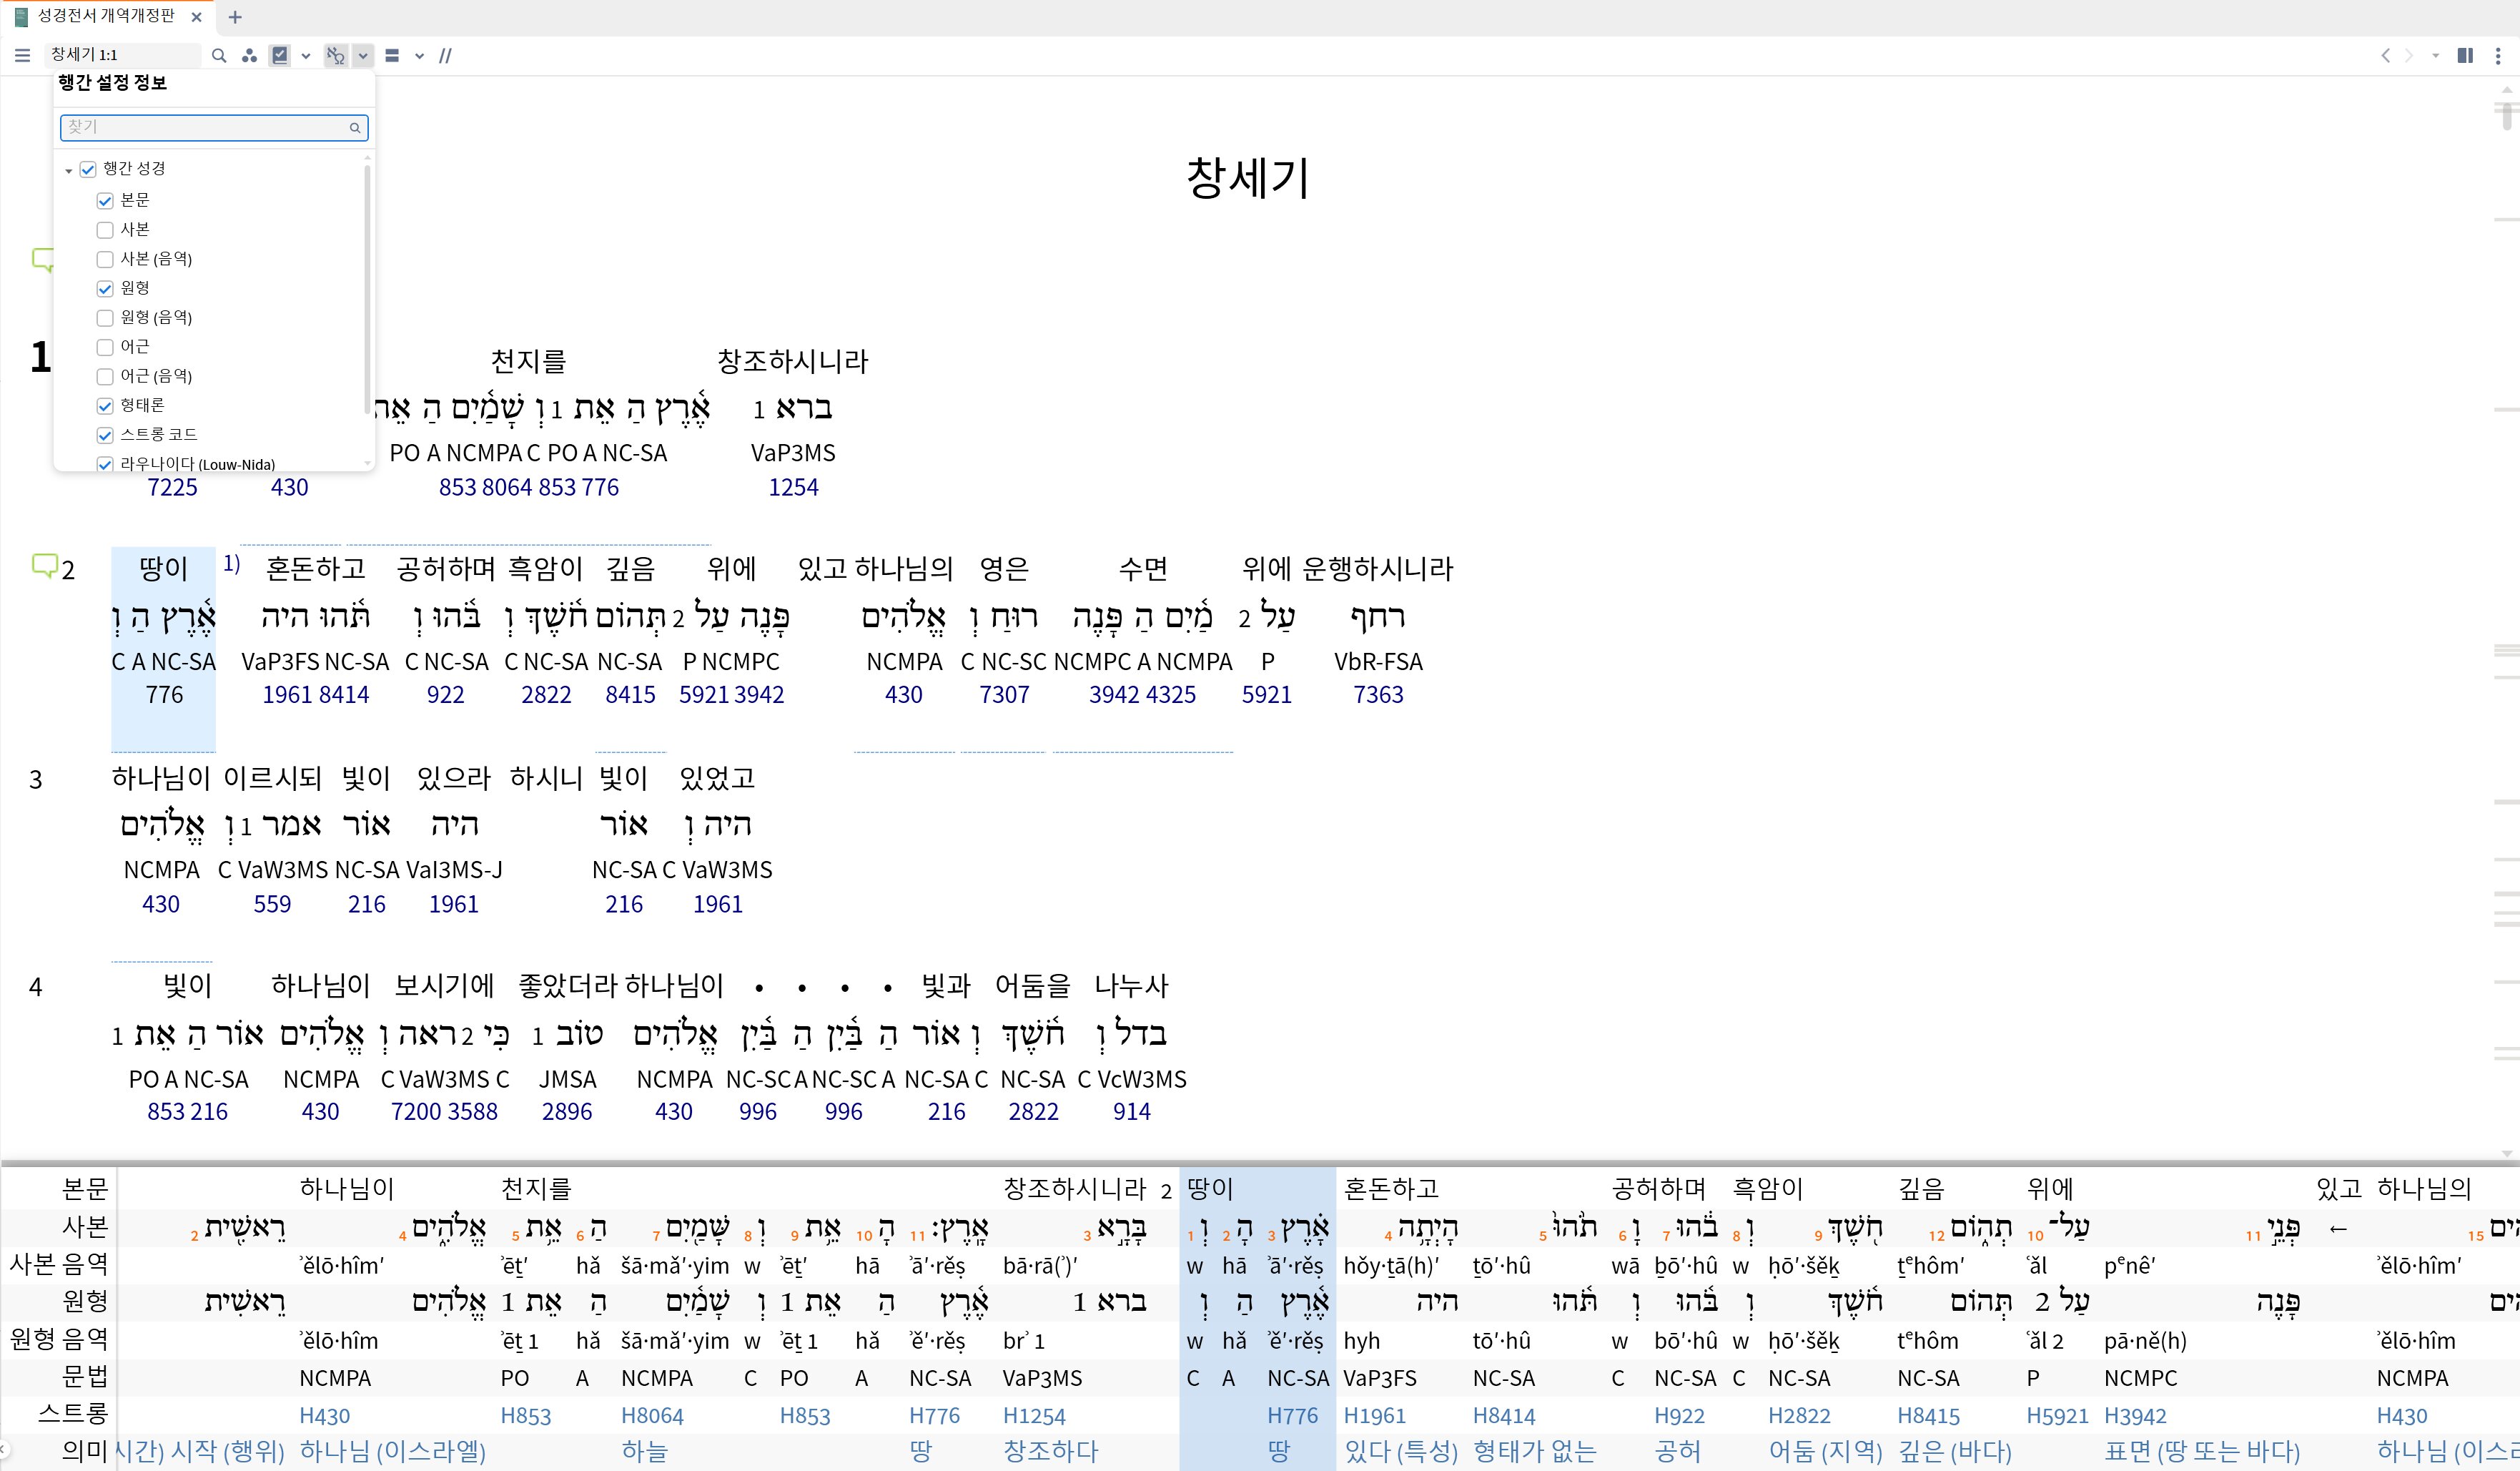Image resolution: width=2520 pixels, height=1471 pixels.
Task: Uncheck the 형태론 checkbox
Action: [105, 405]
